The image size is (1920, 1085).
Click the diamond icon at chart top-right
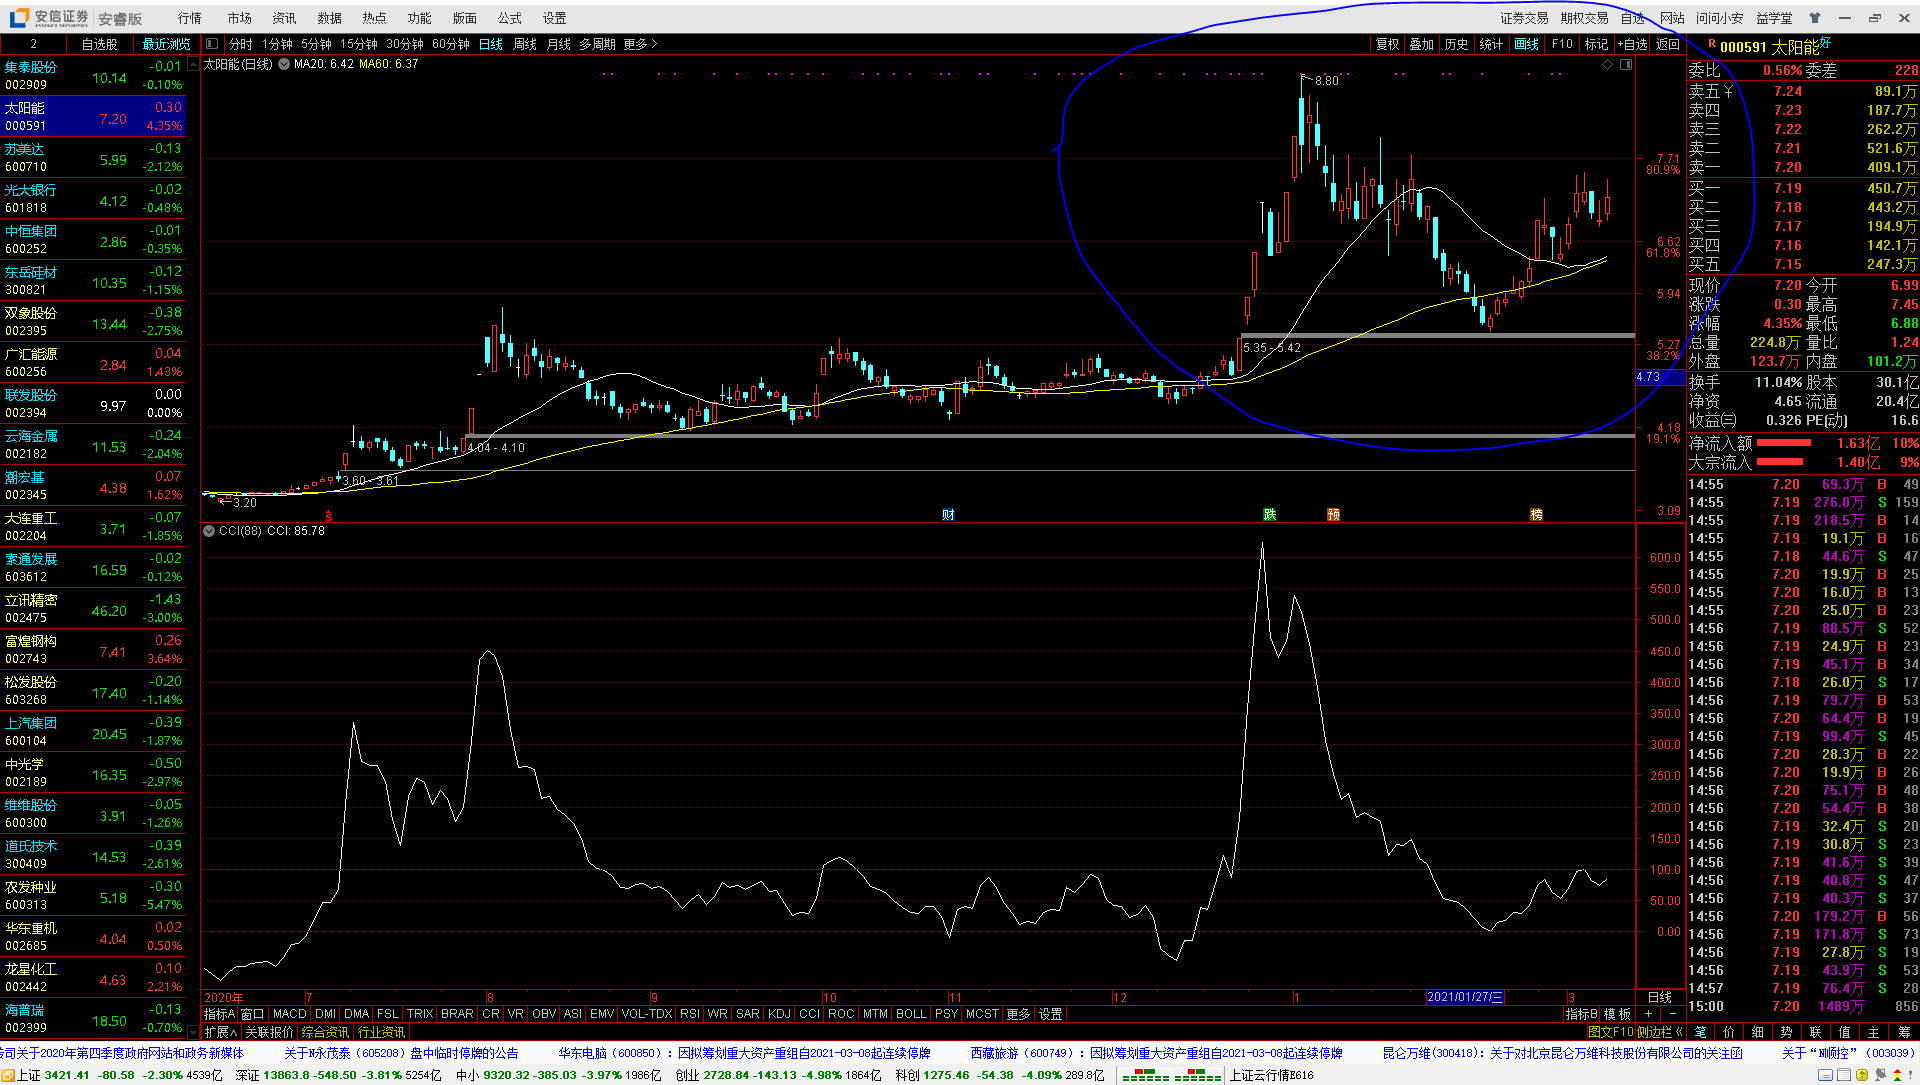tap(1608, 64)
